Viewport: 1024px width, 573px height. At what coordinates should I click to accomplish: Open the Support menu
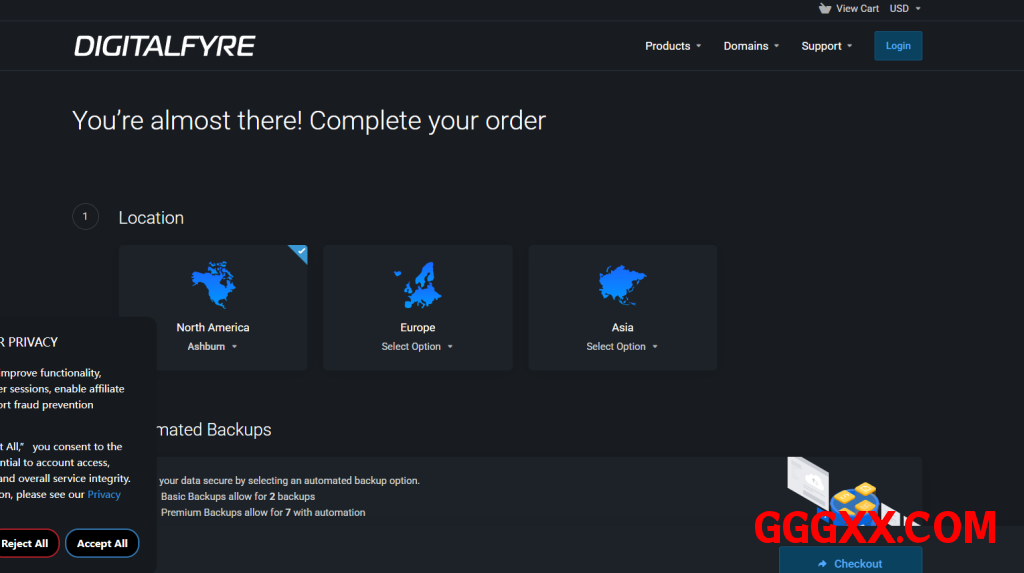[827, 46]
